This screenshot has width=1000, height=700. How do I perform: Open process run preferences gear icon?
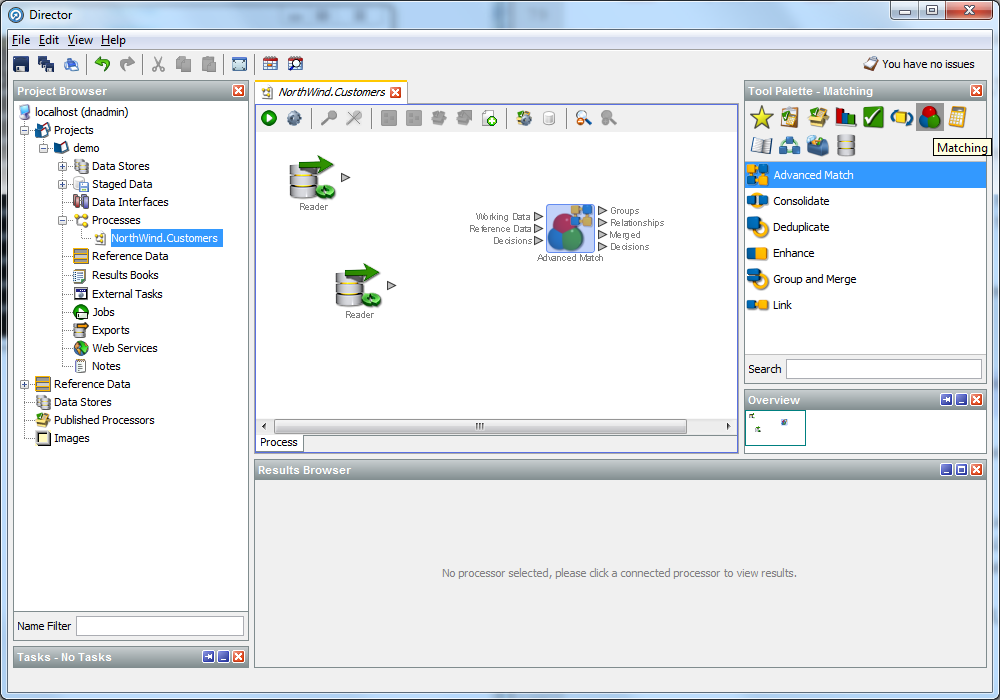294,118
